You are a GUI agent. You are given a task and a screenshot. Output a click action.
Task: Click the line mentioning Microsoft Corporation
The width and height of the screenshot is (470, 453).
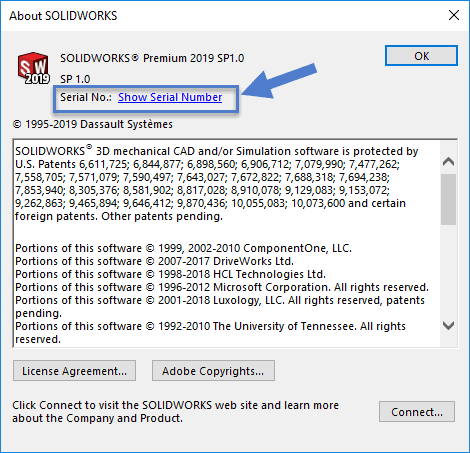(222, 287)
